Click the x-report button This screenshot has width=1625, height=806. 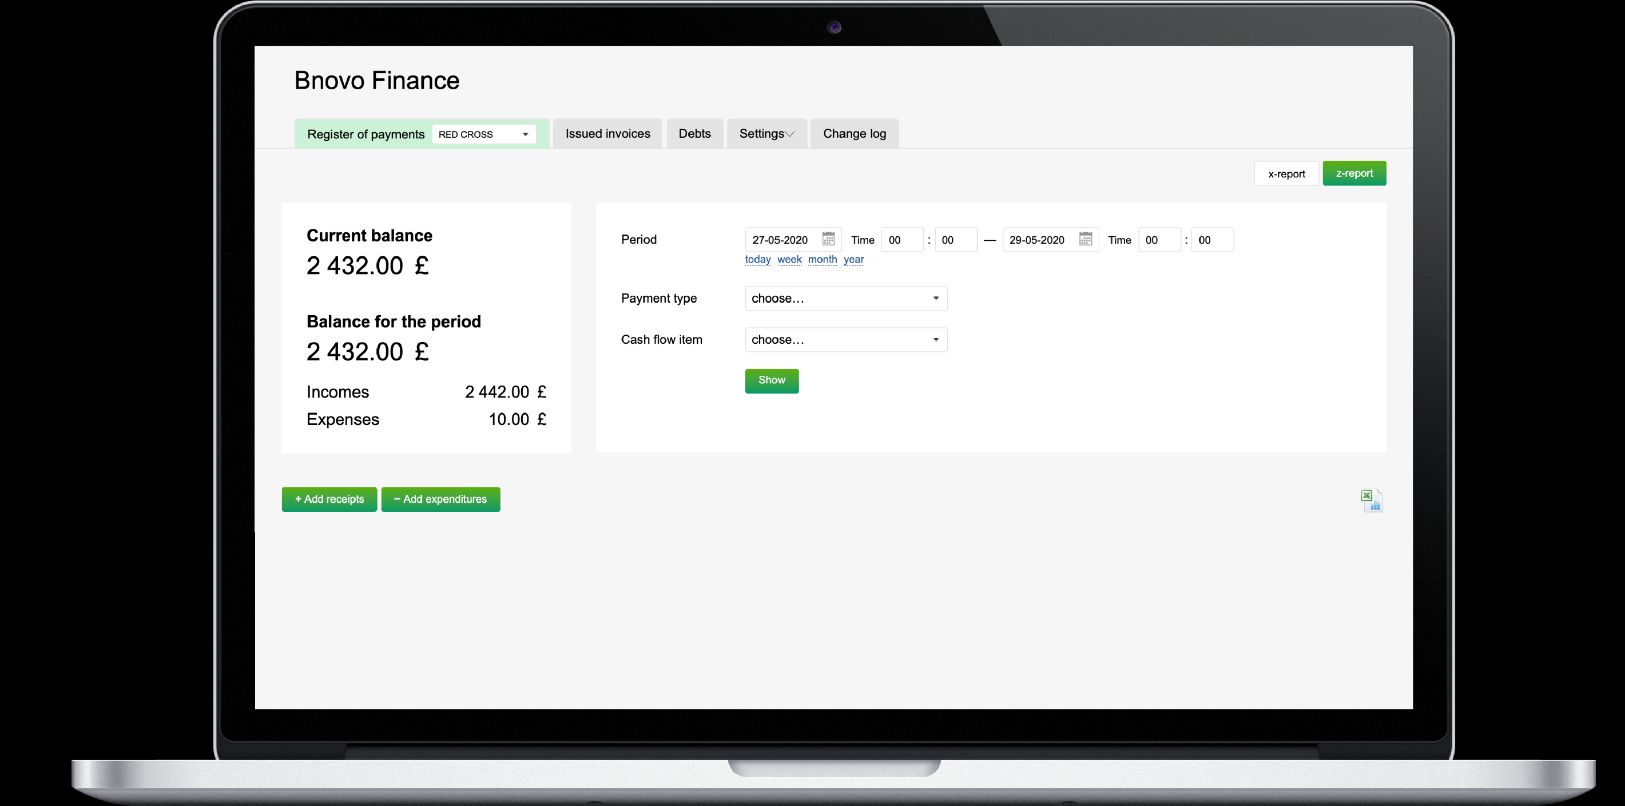[1287, 174]
